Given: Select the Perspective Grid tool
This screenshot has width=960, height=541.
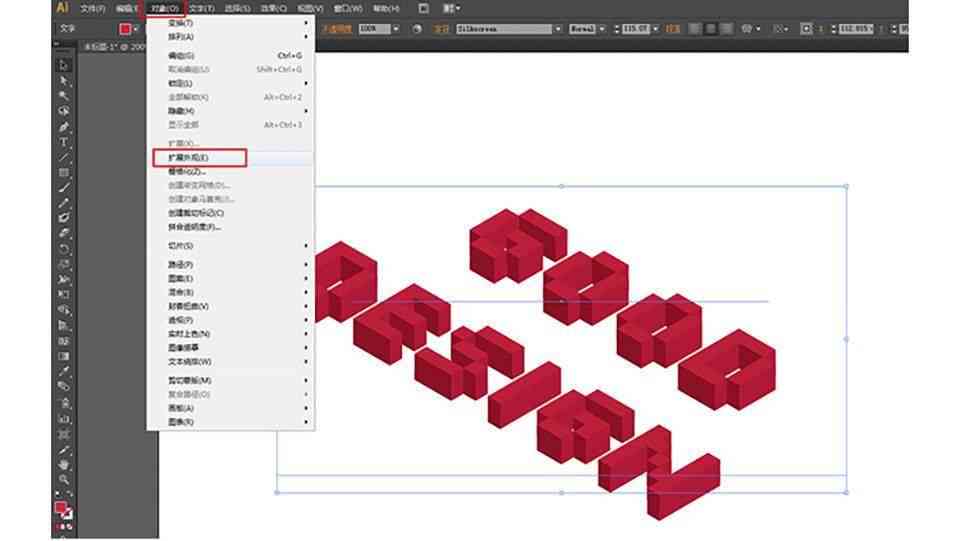Looking at the screenshot, I should click(64, 325).
